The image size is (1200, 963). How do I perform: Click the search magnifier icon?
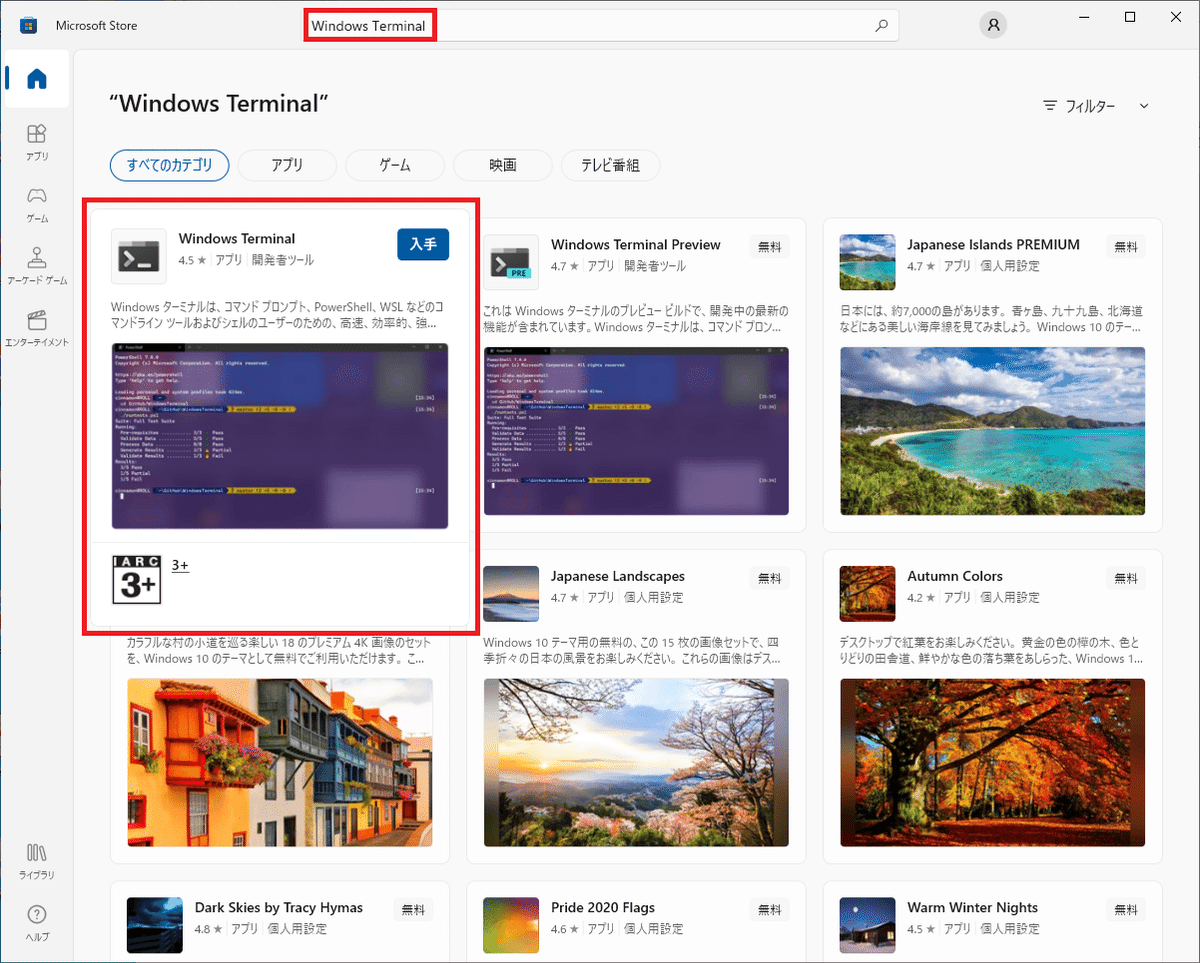[881, 26]
